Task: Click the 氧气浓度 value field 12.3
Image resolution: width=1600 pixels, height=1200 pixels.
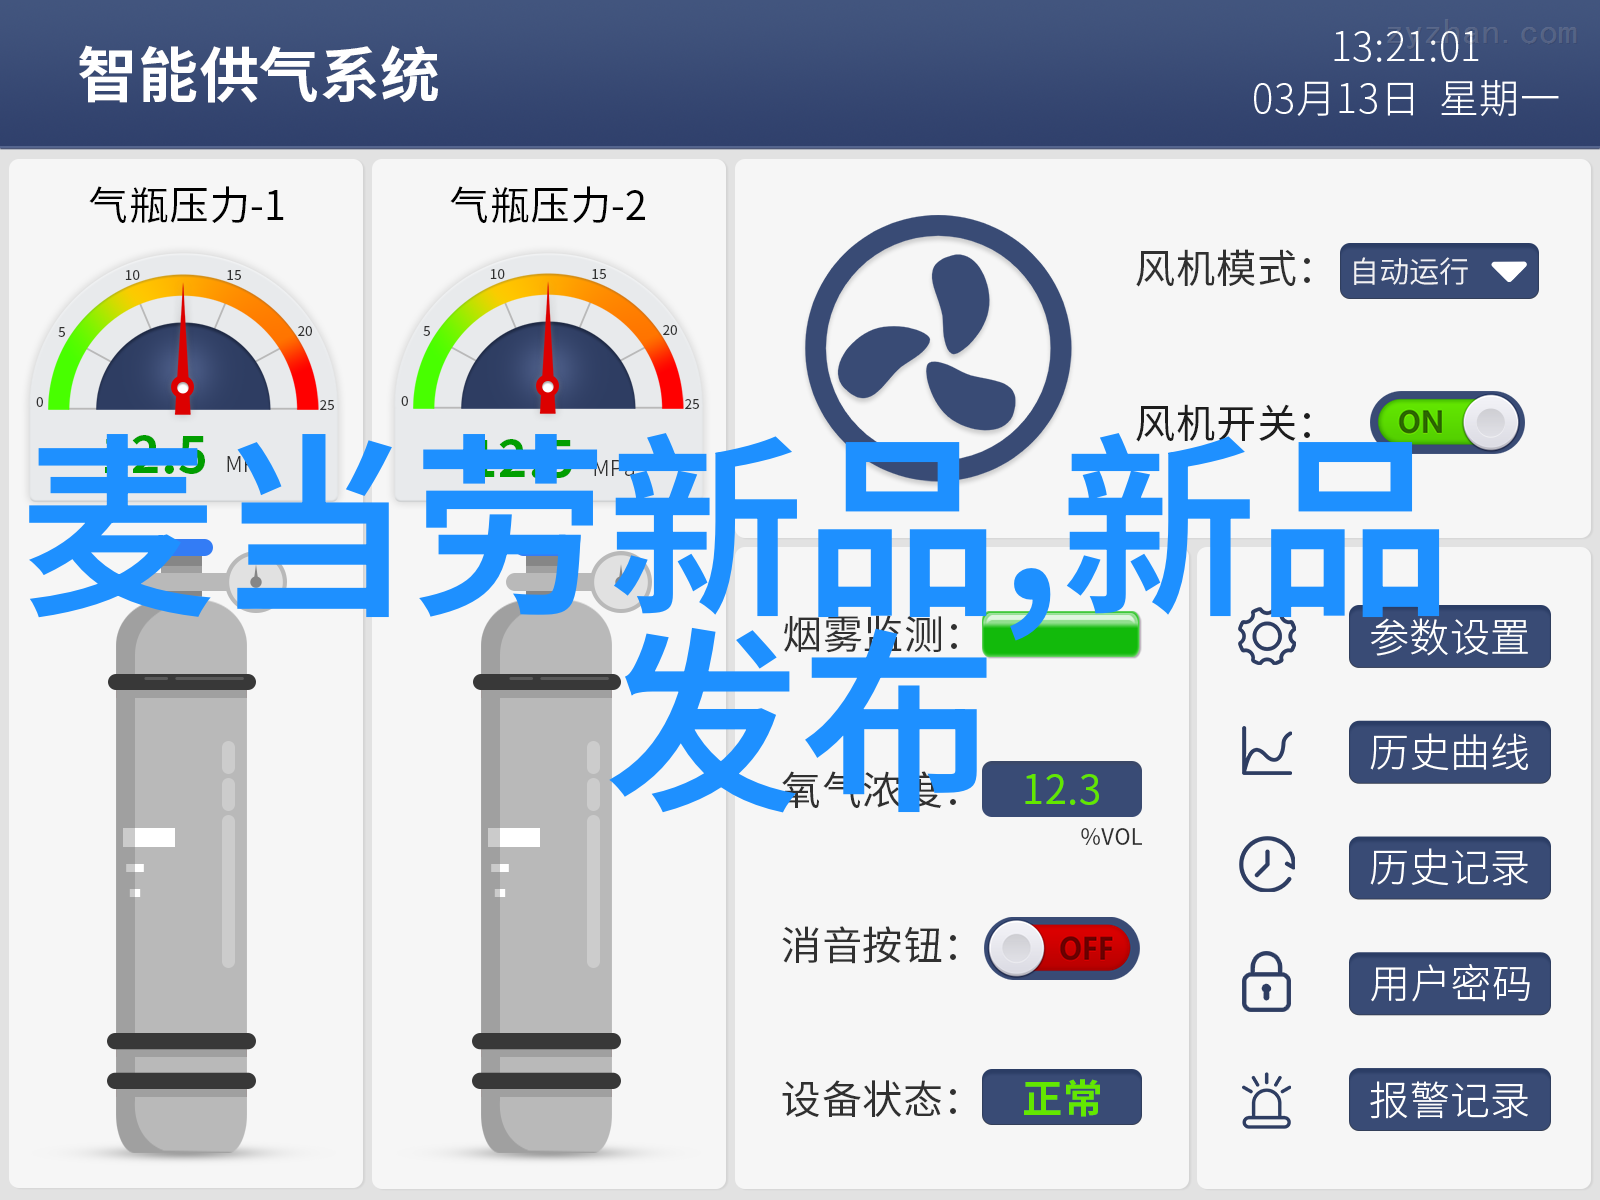Action: coord(1061,789)
